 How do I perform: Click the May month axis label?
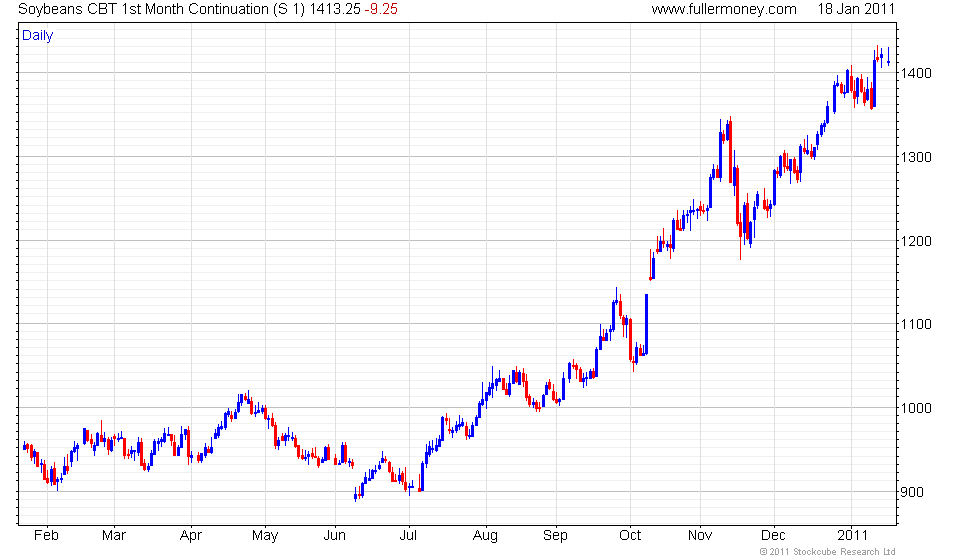(265, 536)
